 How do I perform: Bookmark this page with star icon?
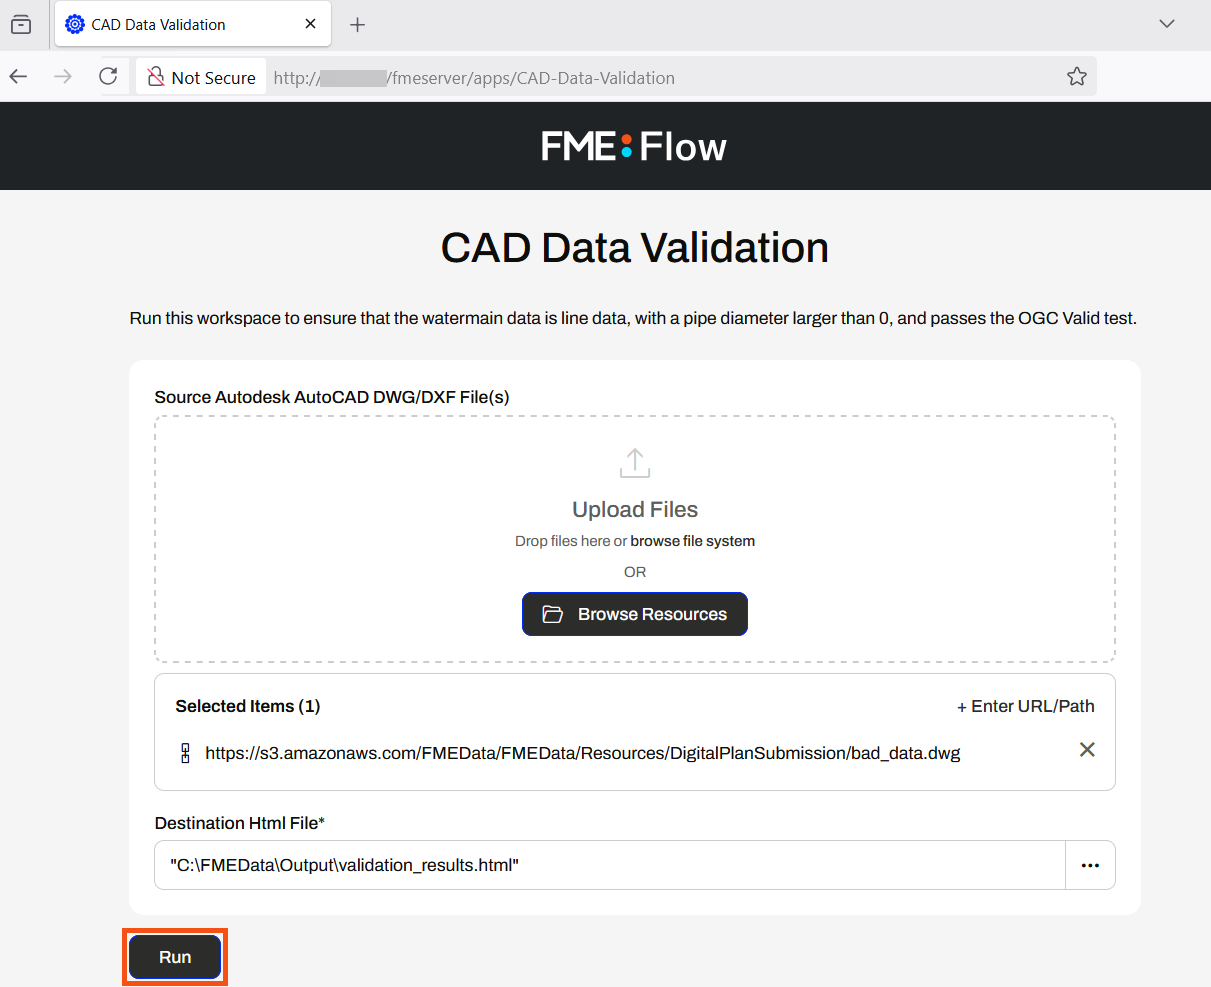pos(1077,77)
